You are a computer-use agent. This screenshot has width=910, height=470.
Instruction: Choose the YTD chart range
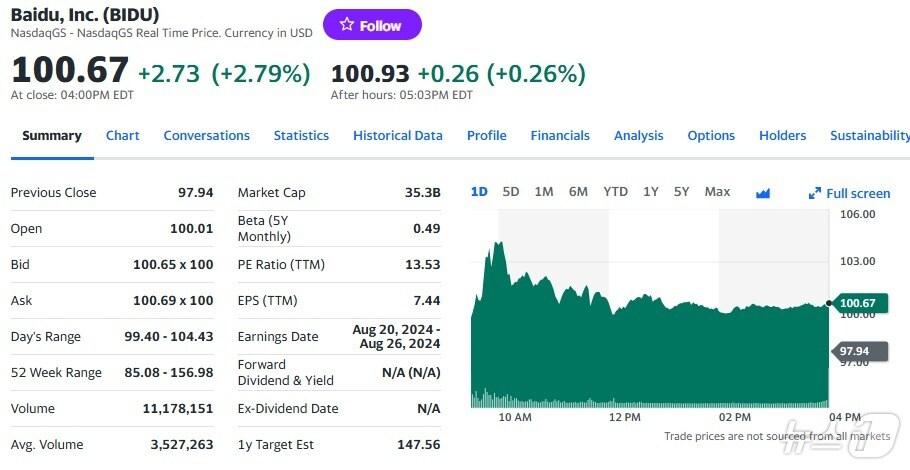pos(615,192)
